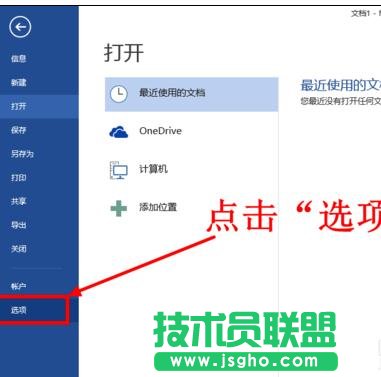Select 新建 in the sidebar
Viewport: 381px width, 377px height.
coord(19,82)
